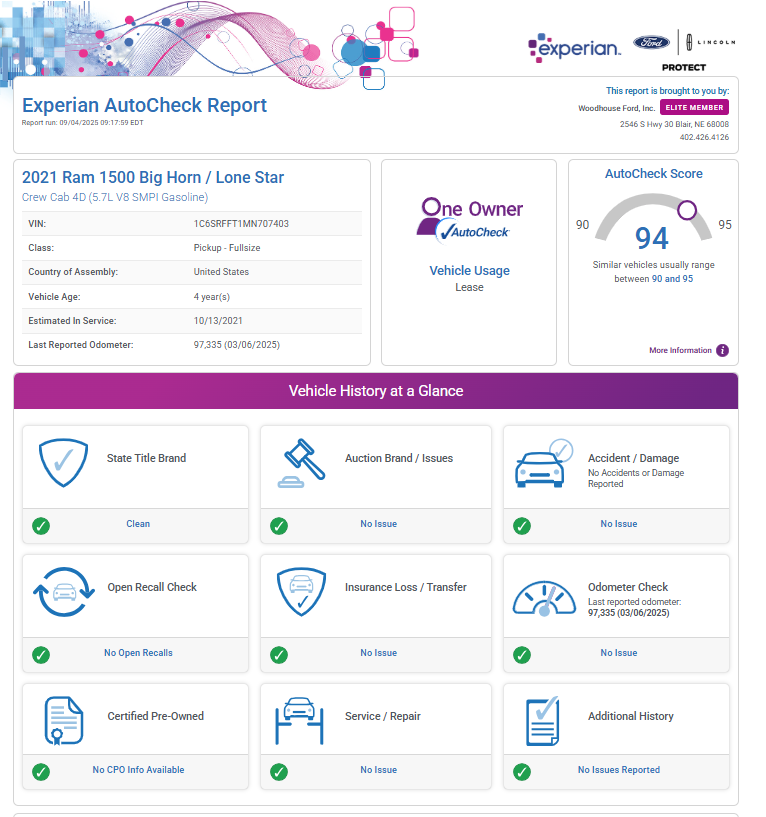Click the Experian logo in header
This screenshot has width=766, height=817.
coord(574,47)
